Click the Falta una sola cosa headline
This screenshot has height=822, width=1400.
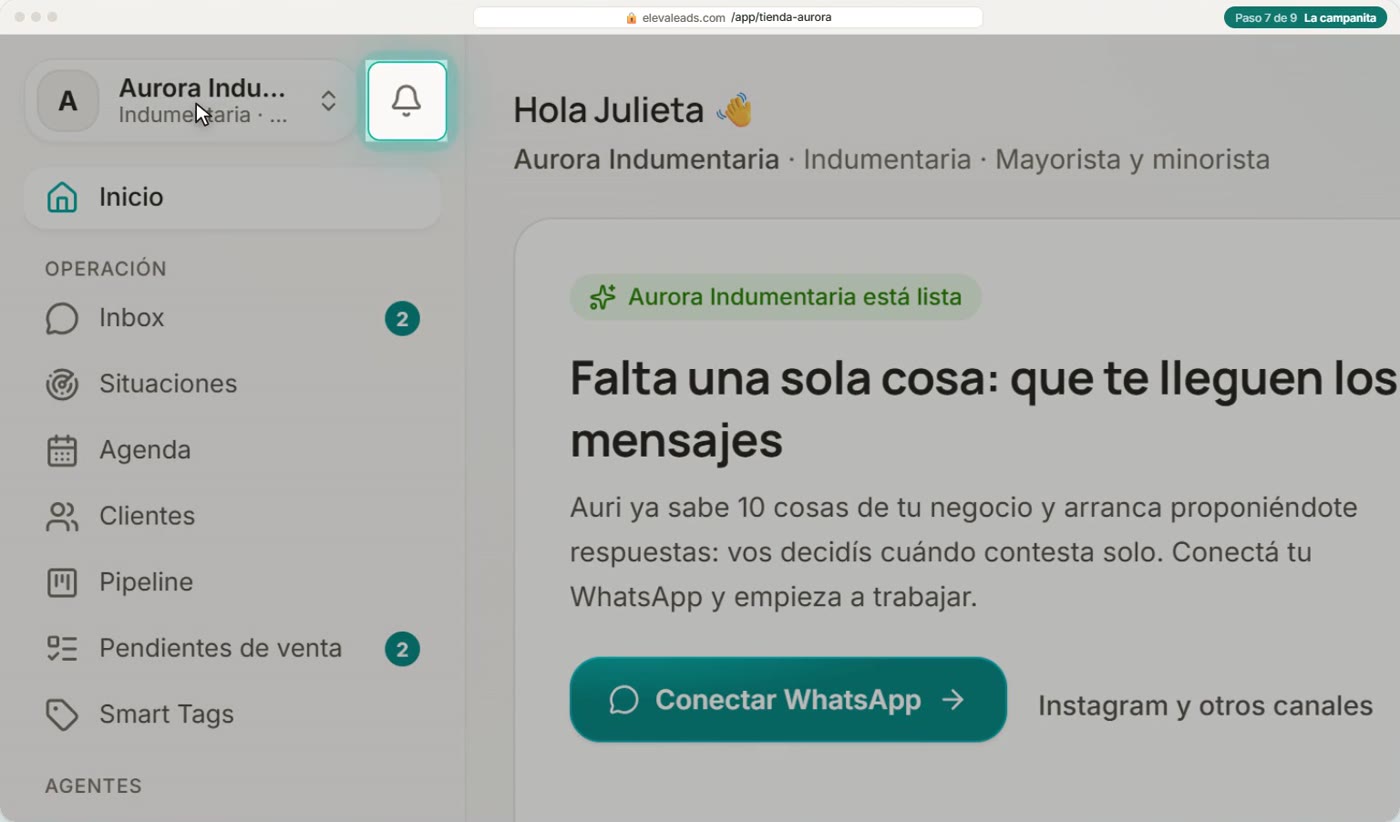pyautogui.click(x=983, y=409)
